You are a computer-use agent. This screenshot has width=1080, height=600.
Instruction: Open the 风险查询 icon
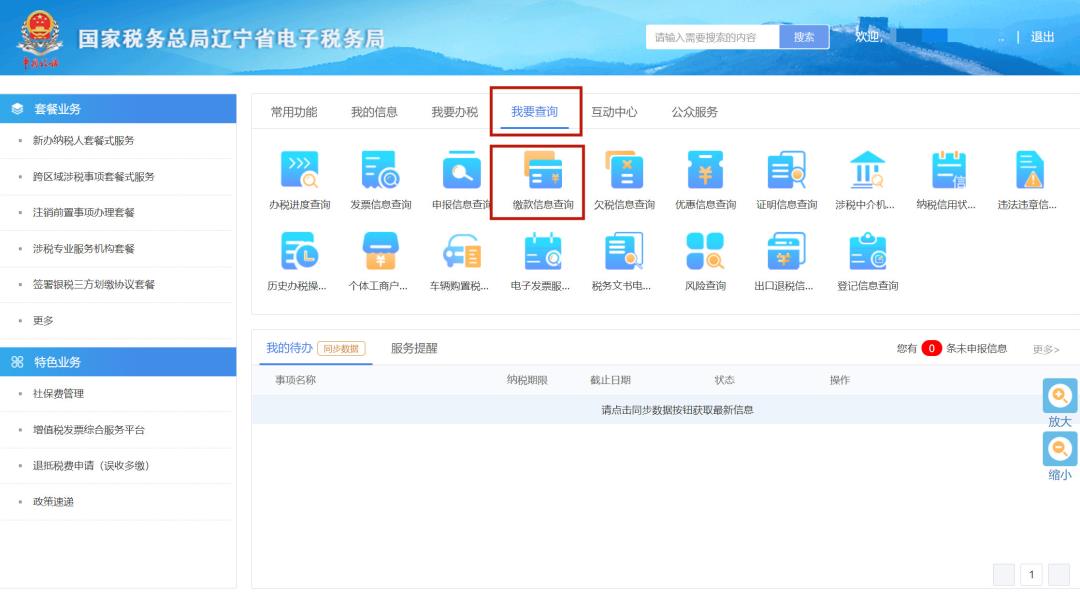(705, 252)
